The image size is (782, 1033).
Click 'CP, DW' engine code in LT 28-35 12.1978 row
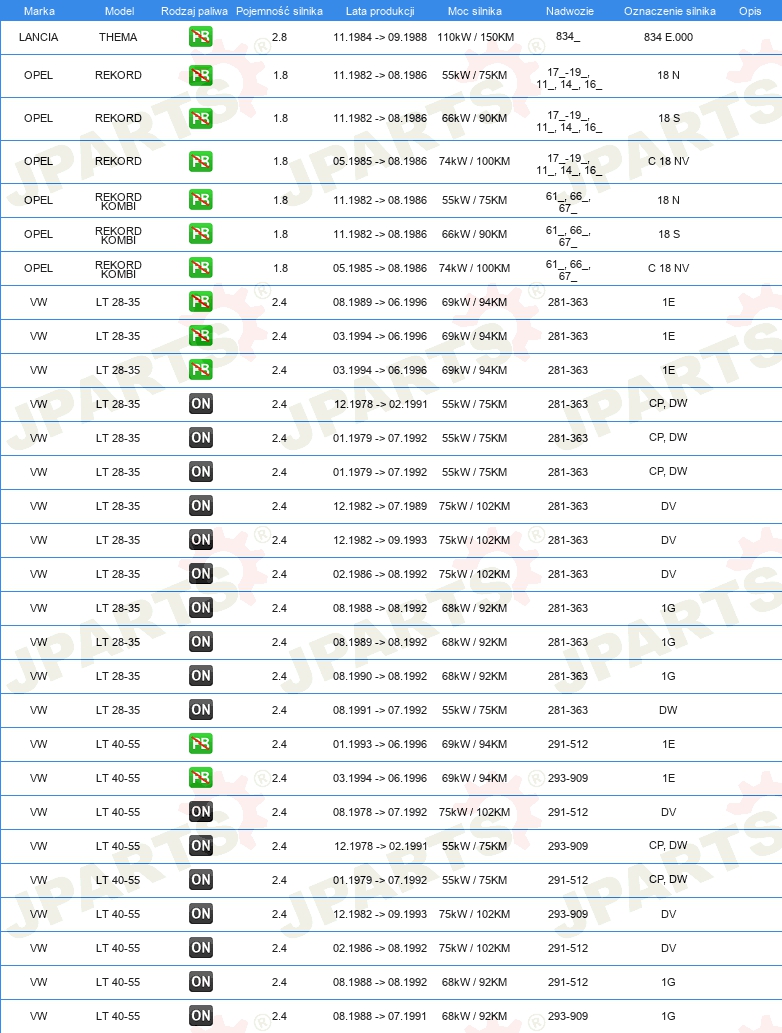coord(668,403)
